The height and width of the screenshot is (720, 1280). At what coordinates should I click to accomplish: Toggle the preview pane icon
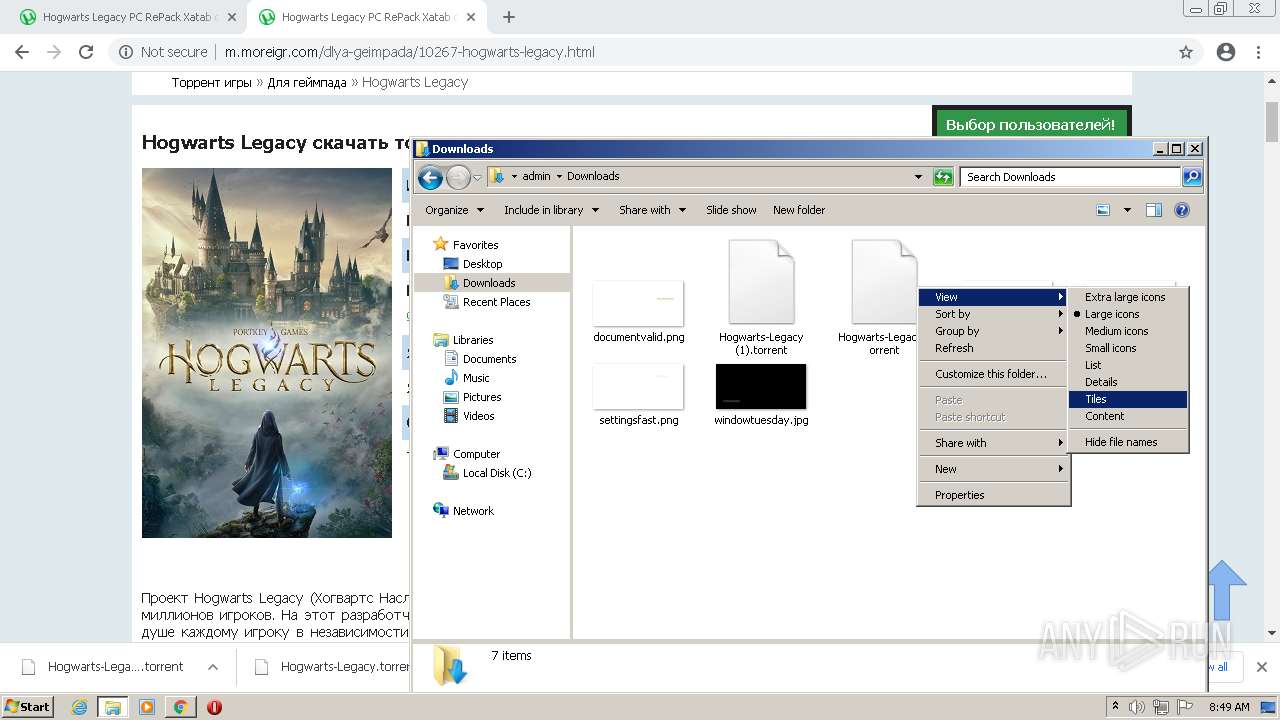[x=1154, y=210]
